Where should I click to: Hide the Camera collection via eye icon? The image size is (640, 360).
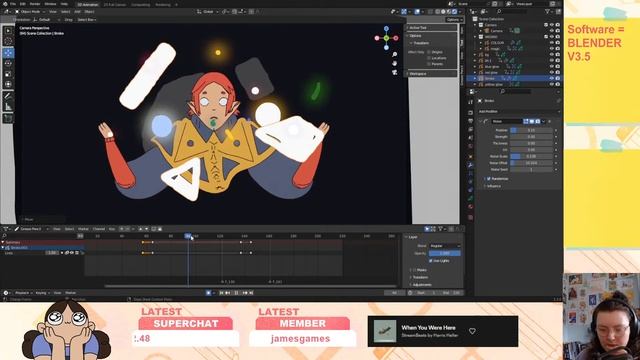click(x=552, y=25)
